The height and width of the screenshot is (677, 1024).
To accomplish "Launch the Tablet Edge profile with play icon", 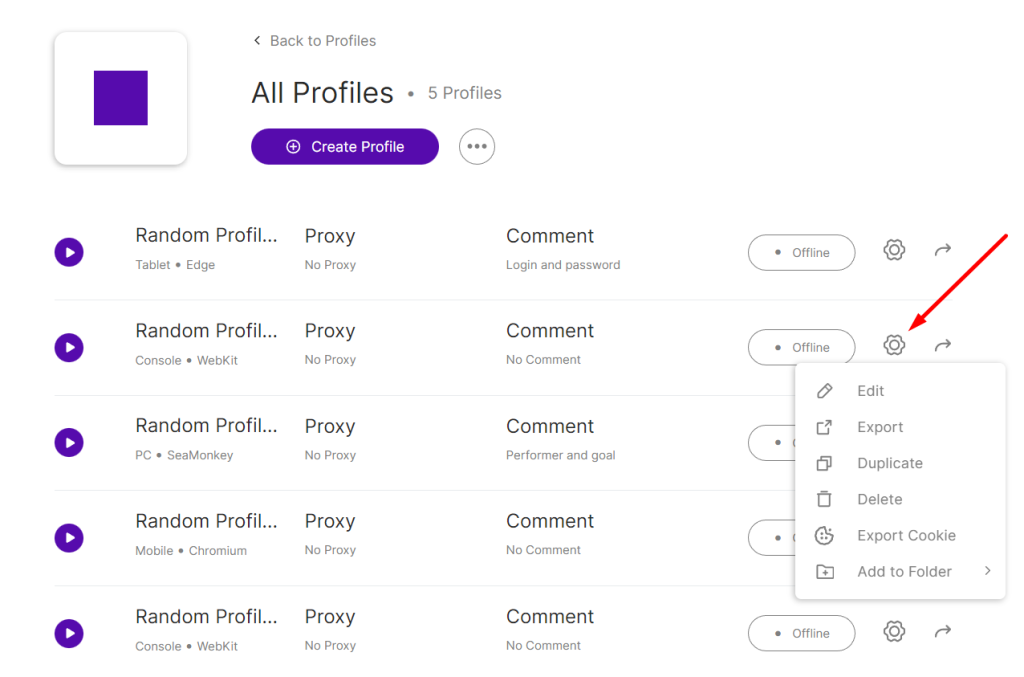I will coord(69,252).
